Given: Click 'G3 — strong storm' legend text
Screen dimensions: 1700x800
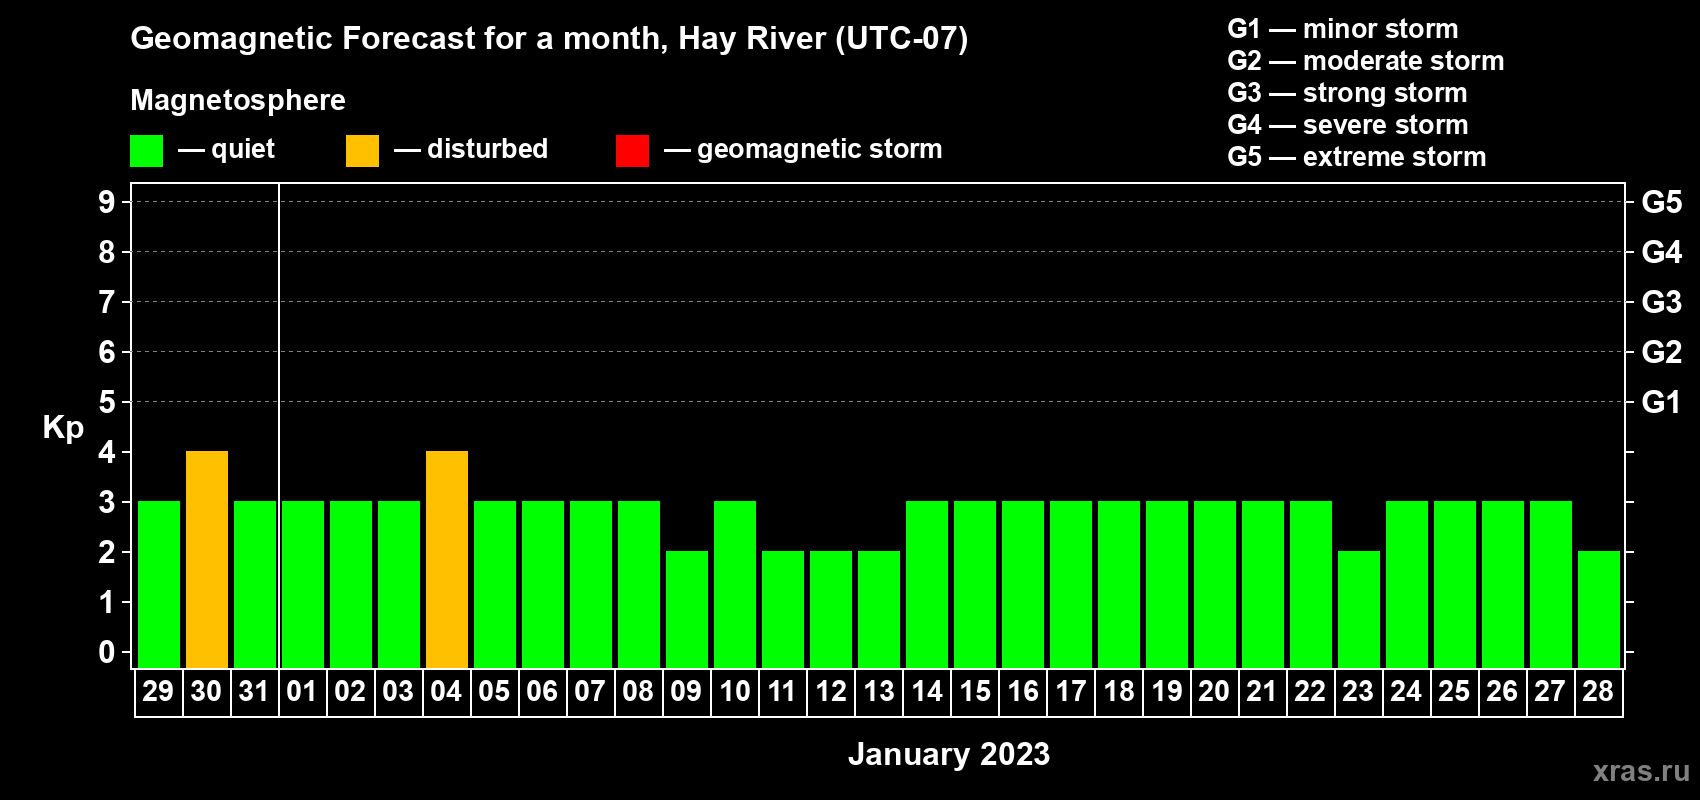Looking at the screenshot, I should [x=1348, y=93].
